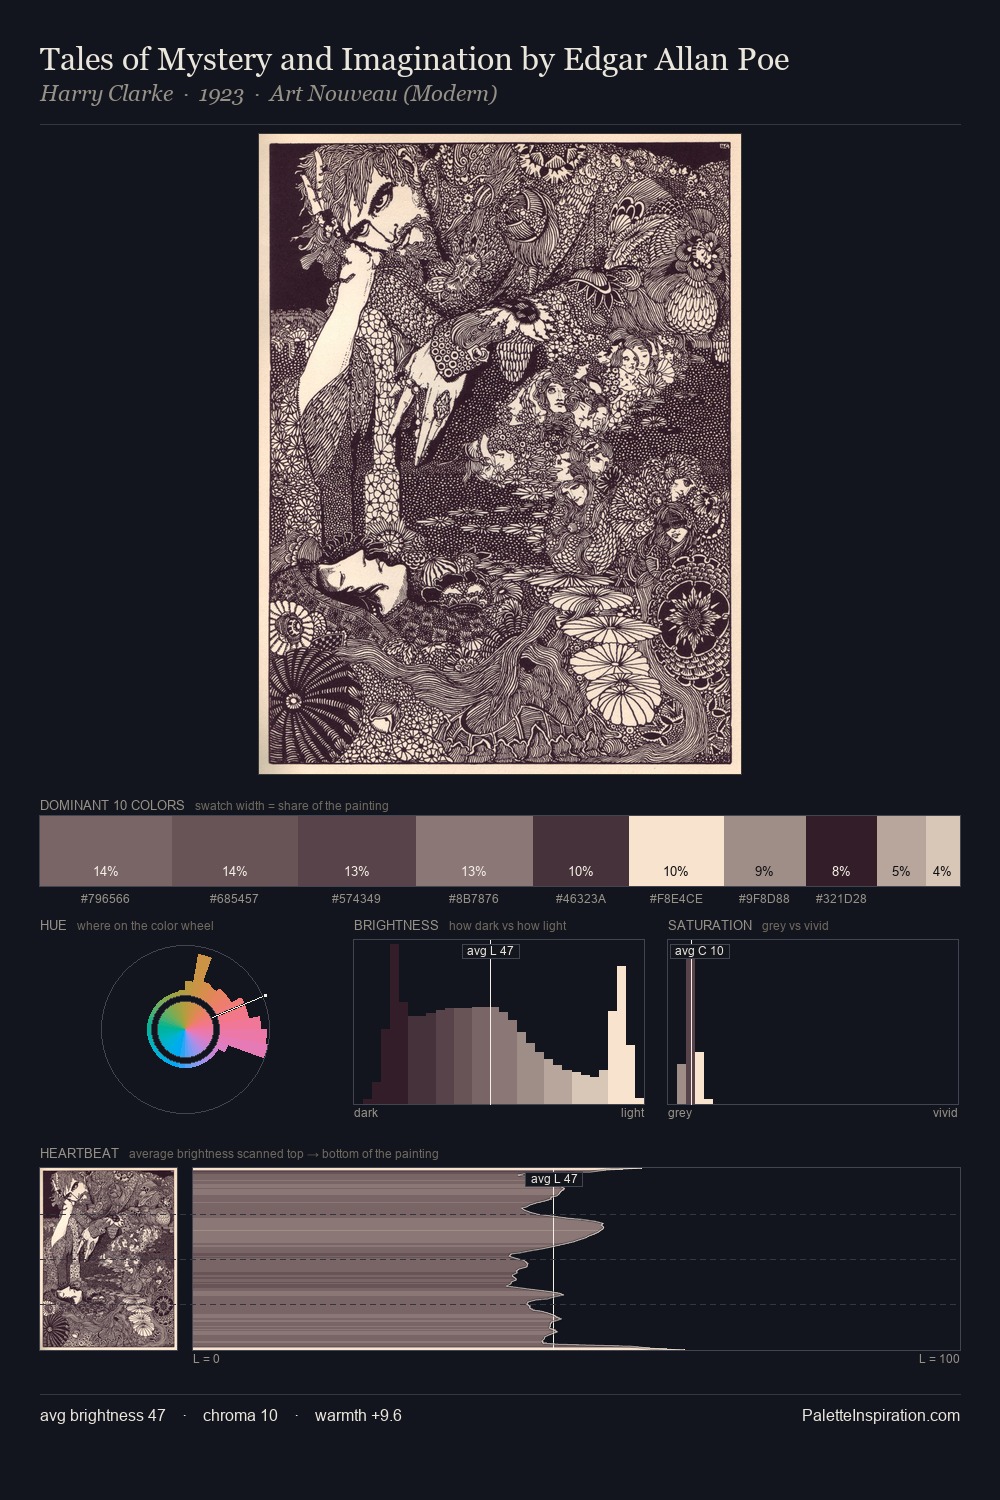Select the dark #46323A swatch

click(581, 851)
